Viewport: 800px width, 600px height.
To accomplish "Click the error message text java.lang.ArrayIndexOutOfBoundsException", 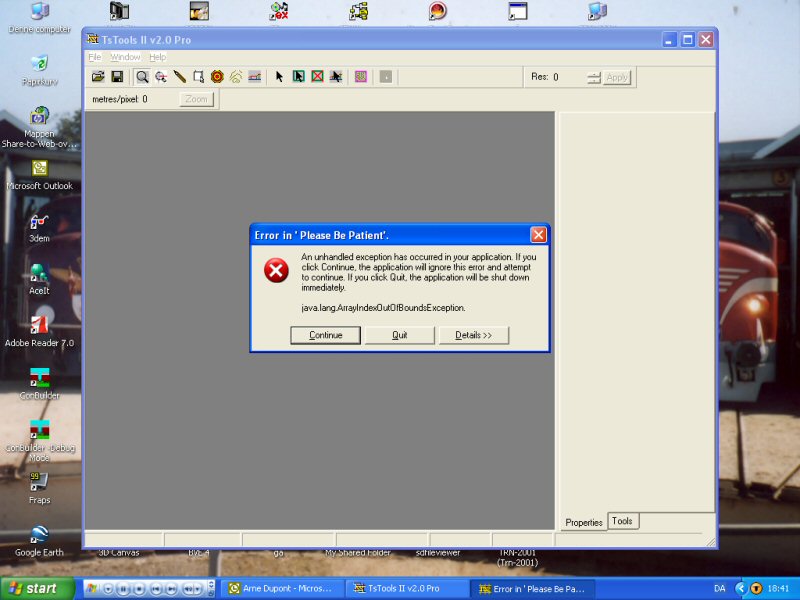I will coord(383,308).
